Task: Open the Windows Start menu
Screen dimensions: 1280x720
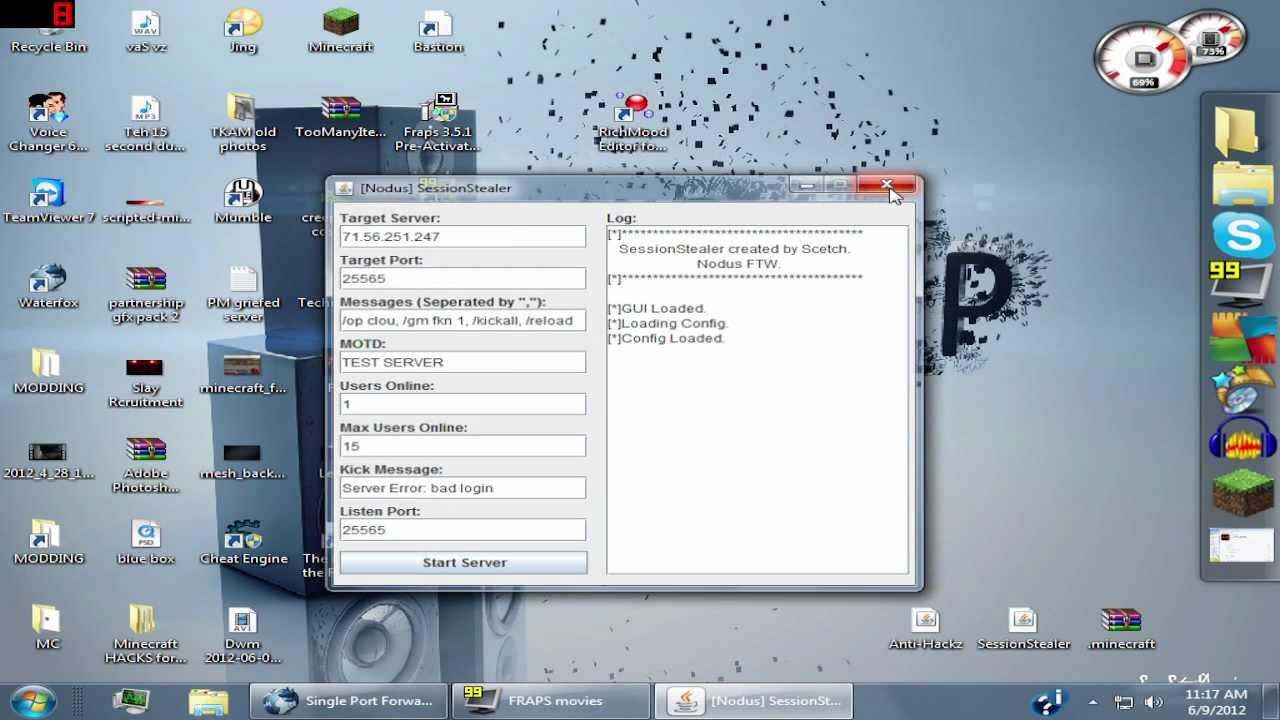Action: 33,701
